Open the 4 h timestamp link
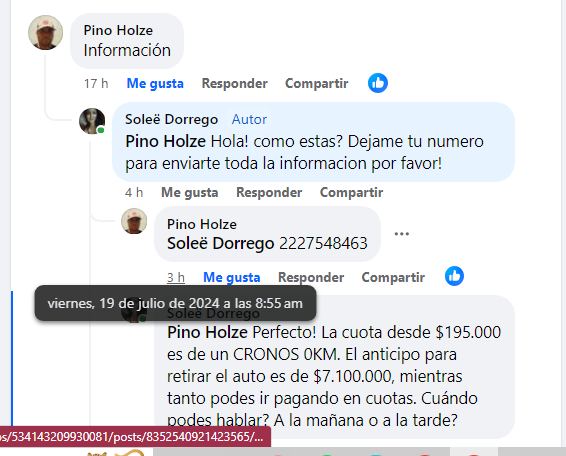 134,192
